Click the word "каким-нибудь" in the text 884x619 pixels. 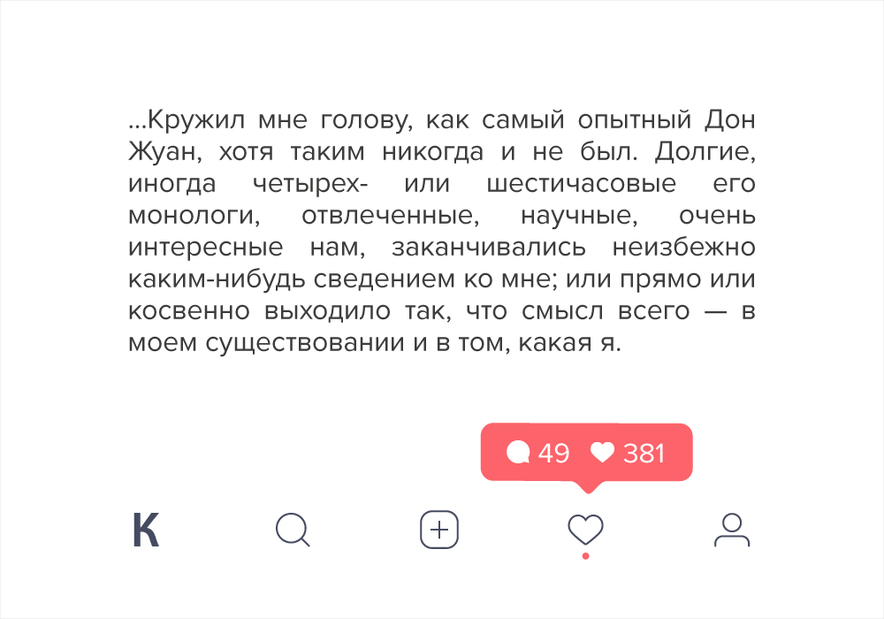click(x=217, y=280)
